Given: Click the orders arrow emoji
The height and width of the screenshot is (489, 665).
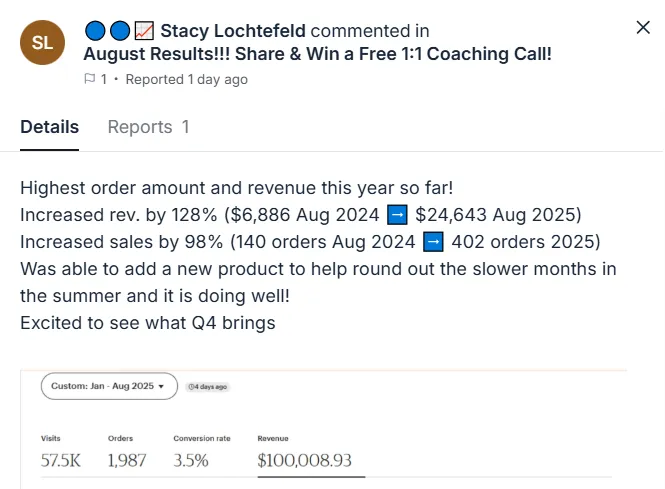Looking at the screenshot, I should [433, 242].
